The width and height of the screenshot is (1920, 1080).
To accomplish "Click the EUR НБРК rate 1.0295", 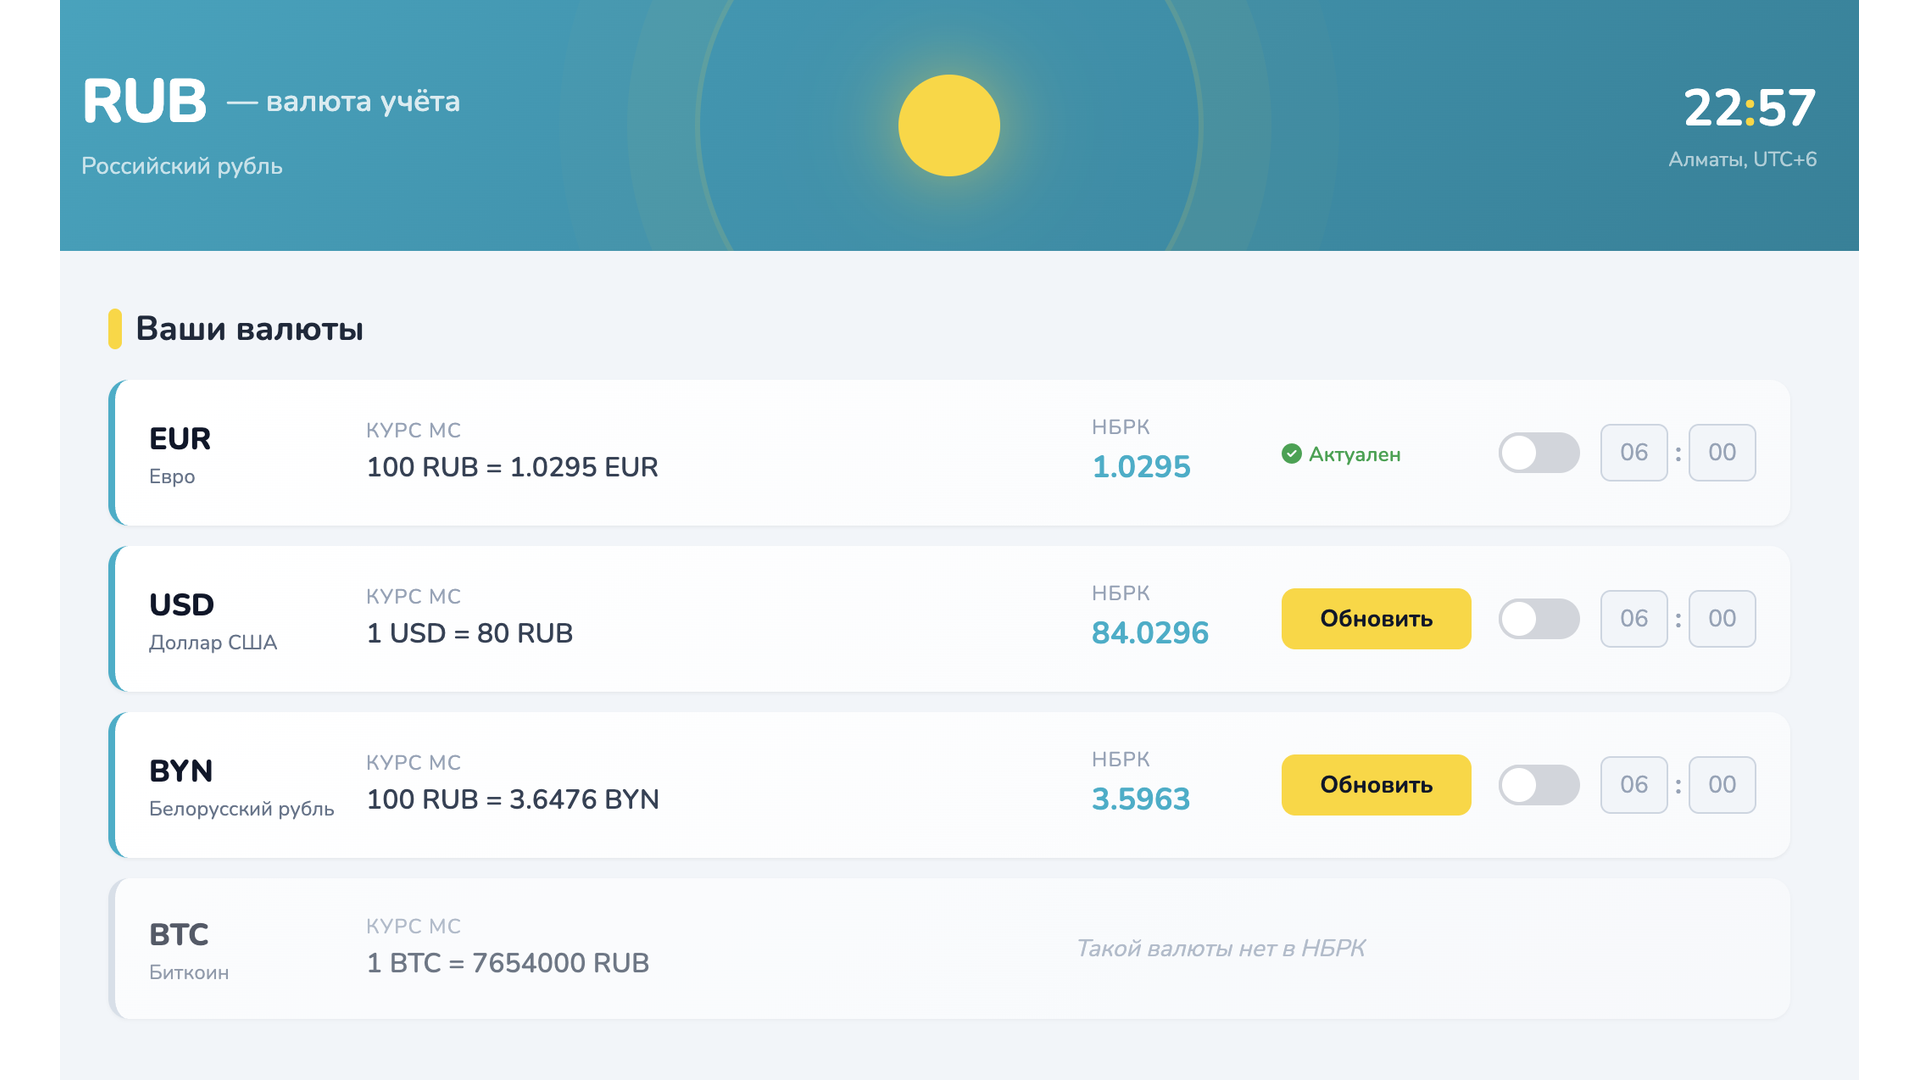I will [1141, 467].
